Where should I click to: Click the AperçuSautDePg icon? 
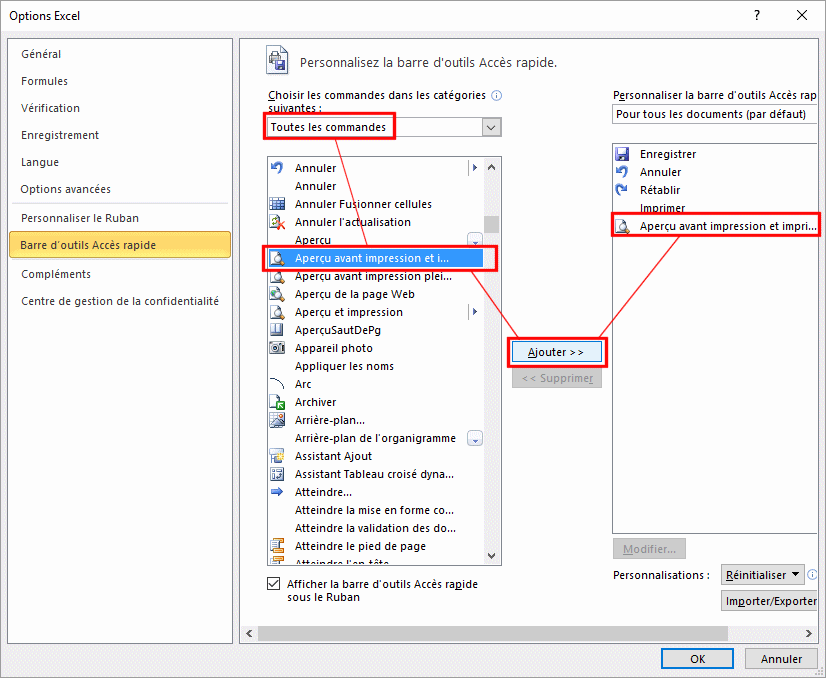click(x=277, y=330)
